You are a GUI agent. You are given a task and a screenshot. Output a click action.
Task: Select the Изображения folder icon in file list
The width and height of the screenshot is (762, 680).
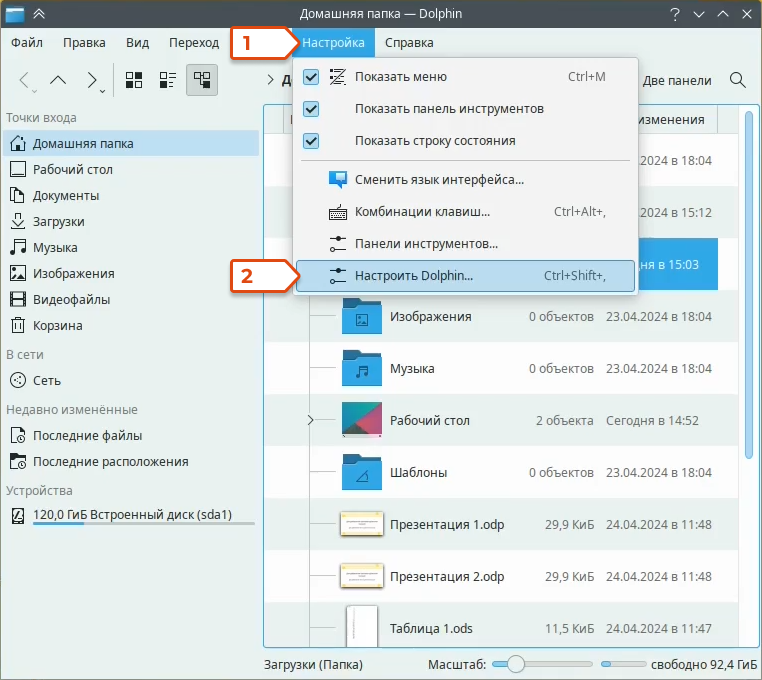(362, 316)
